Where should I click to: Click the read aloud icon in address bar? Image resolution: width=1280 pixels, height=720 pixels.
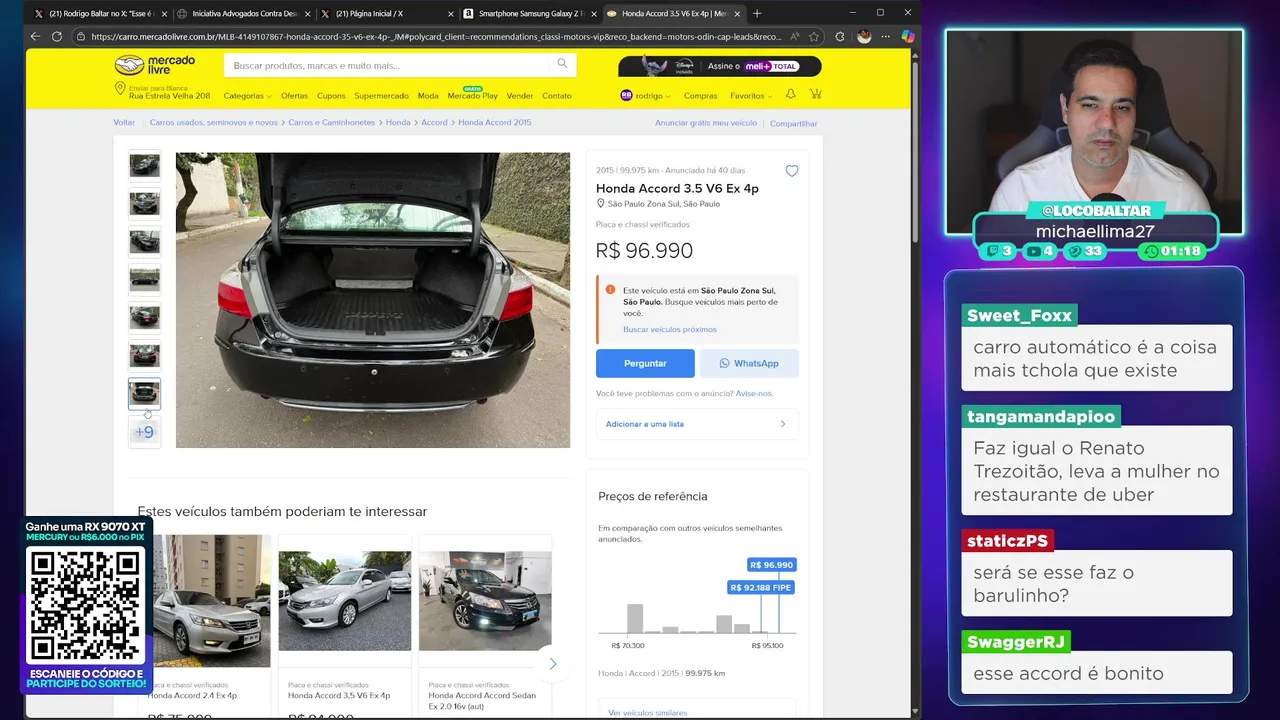click(794, 36)
